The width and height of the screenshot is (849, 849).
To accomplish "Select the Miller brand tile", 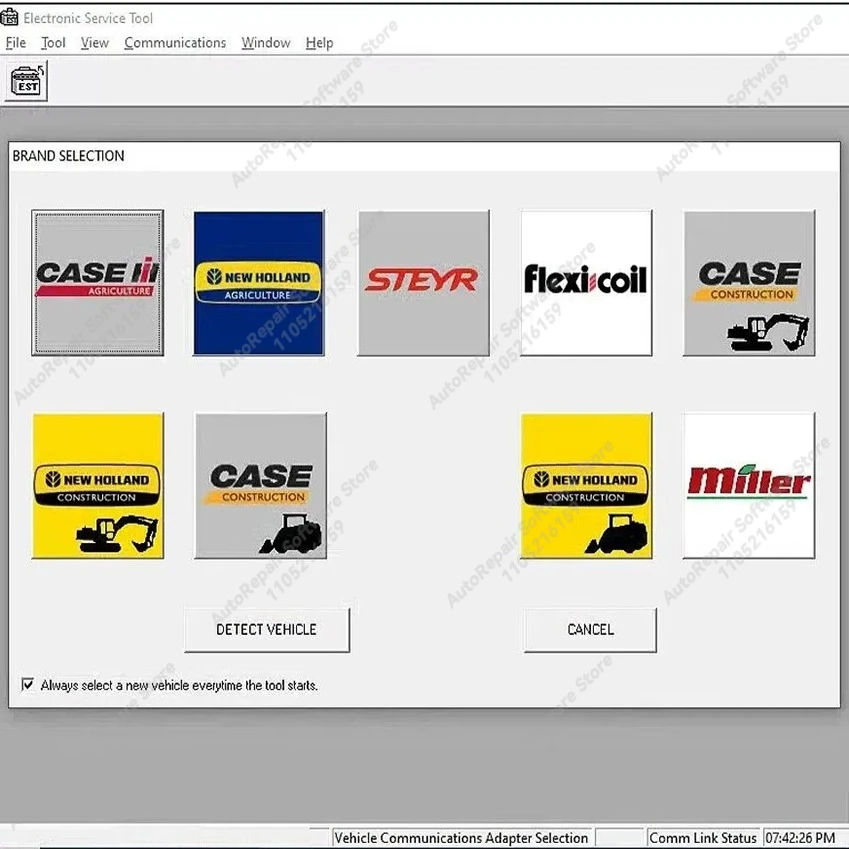I will [749, 485].
